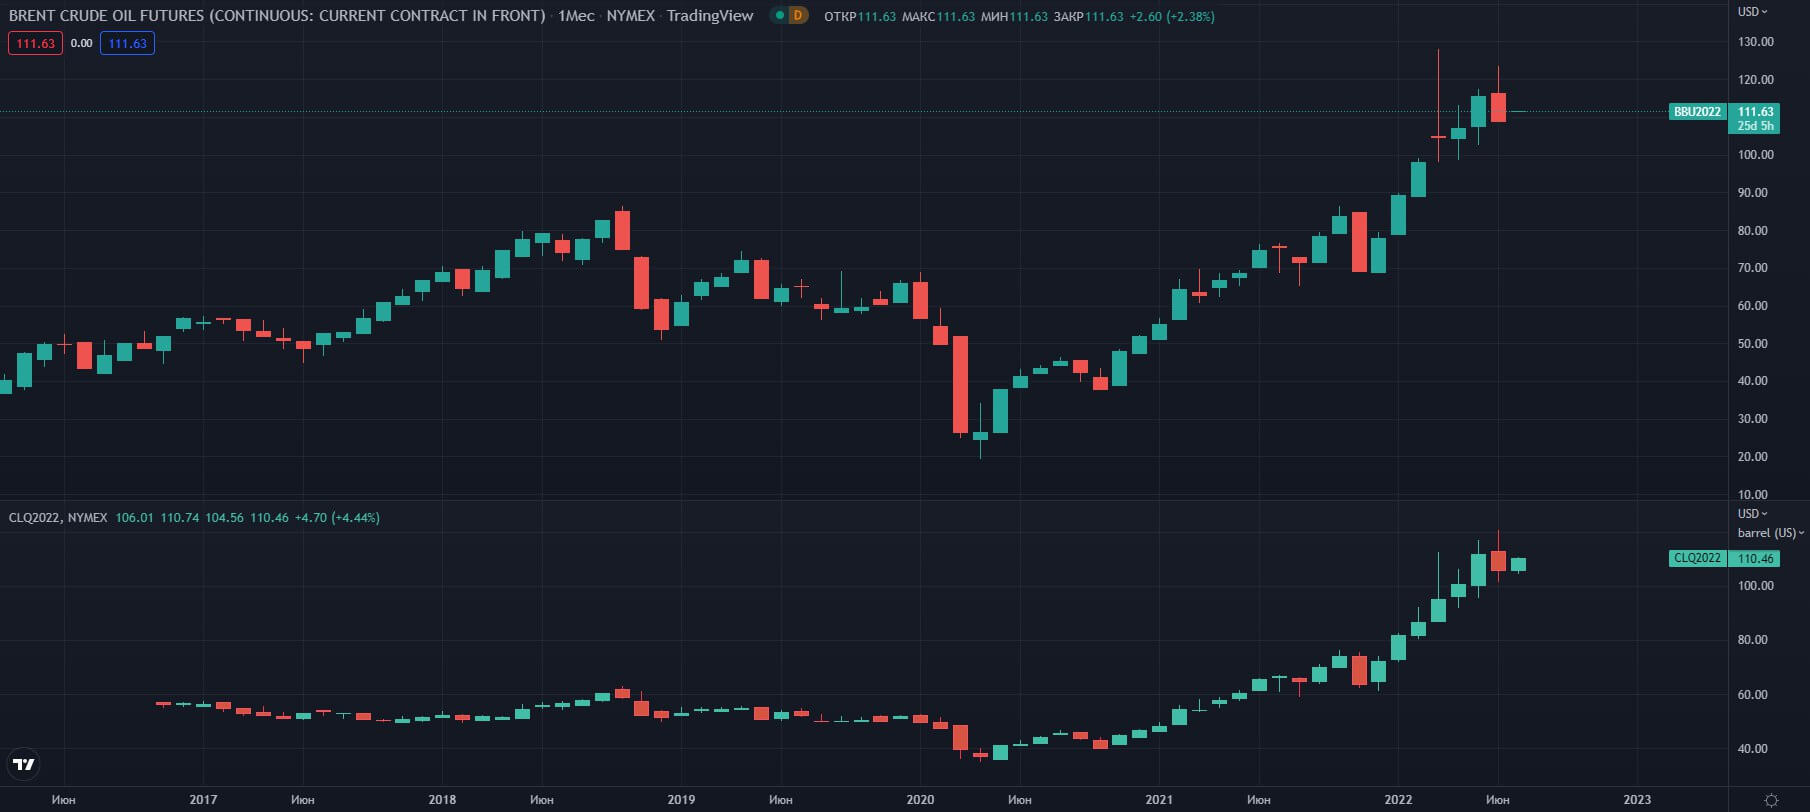
Task: Click the blue buy price button 111.63
Action: (127, 43)
